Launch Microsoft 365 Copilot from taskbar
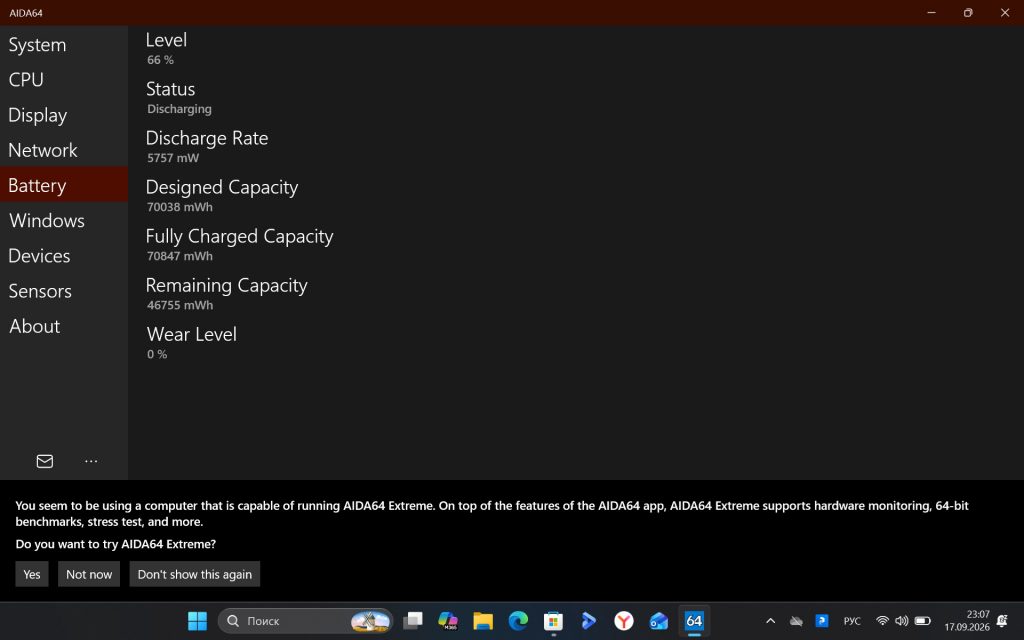The width and height of the screenshot is (1024, 640). (448, 620)
